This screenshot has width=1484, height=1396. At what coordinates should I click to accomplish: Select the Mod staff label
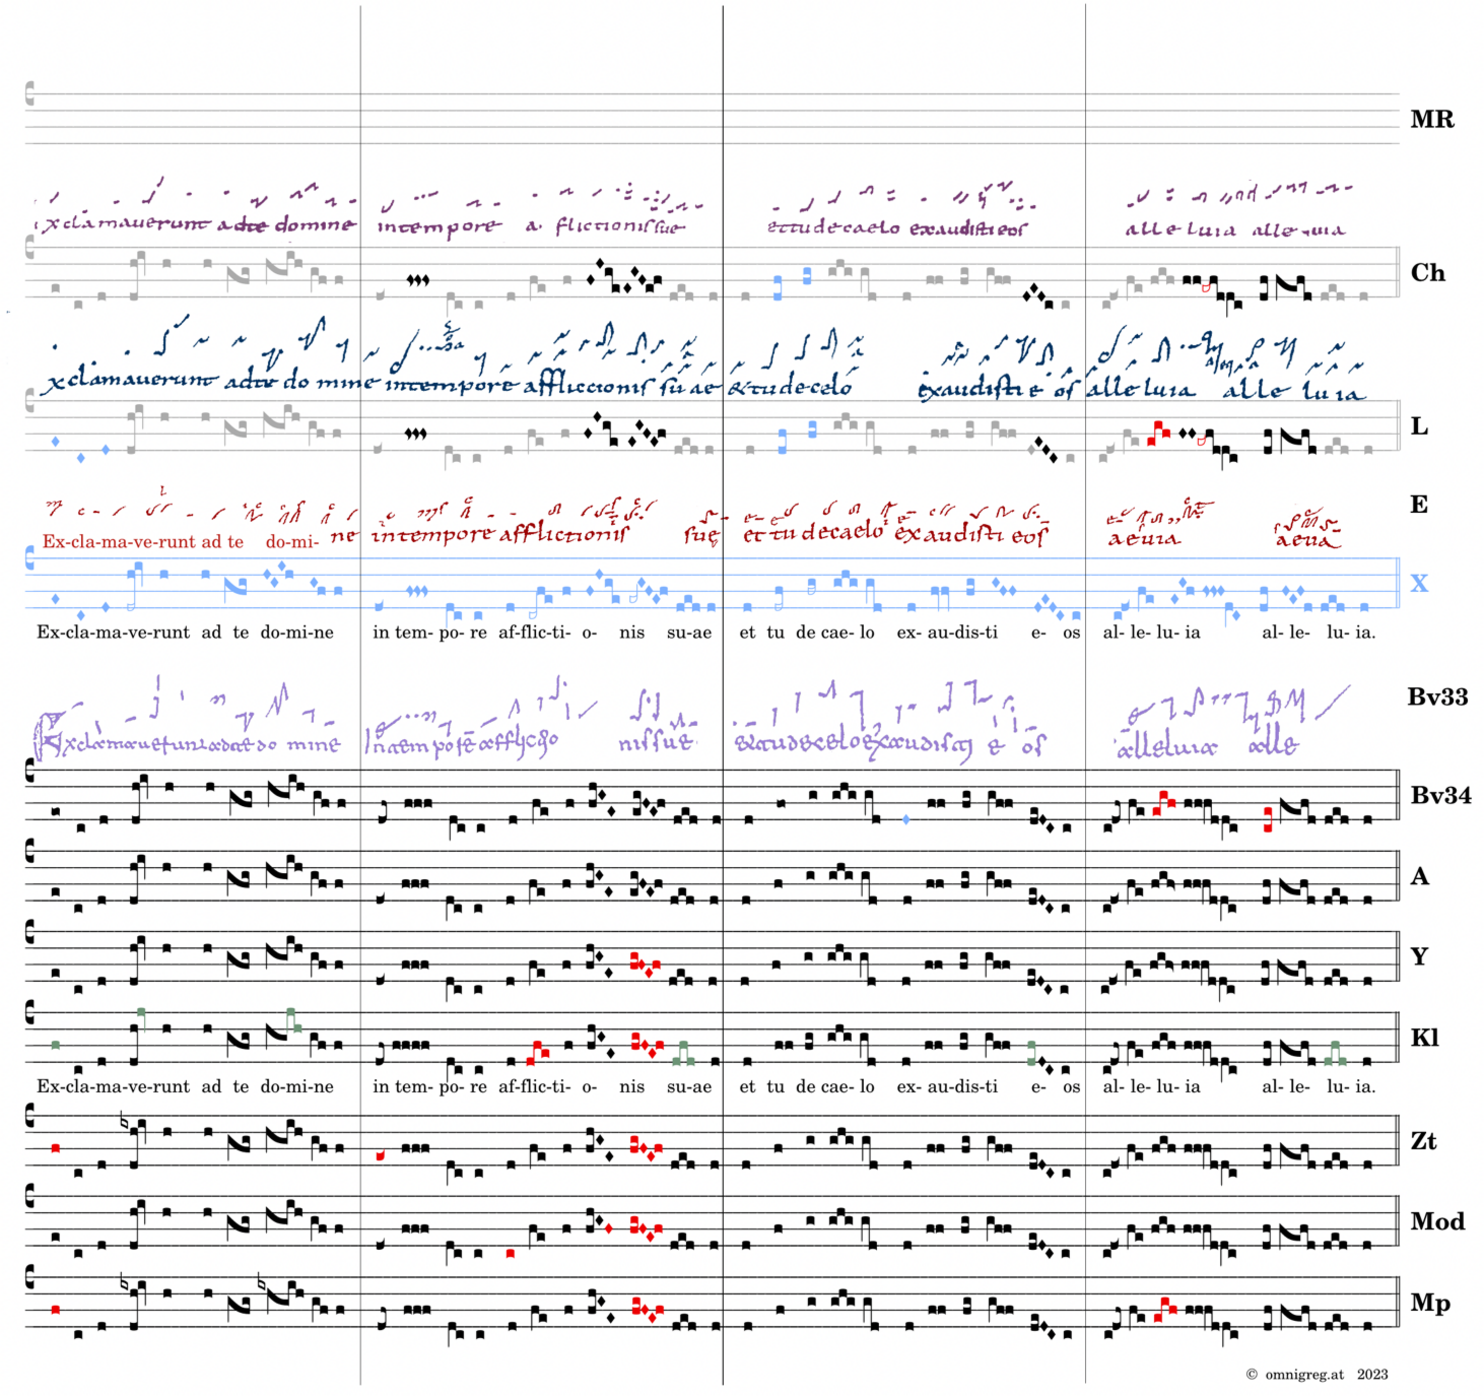click(1437, 1222)
